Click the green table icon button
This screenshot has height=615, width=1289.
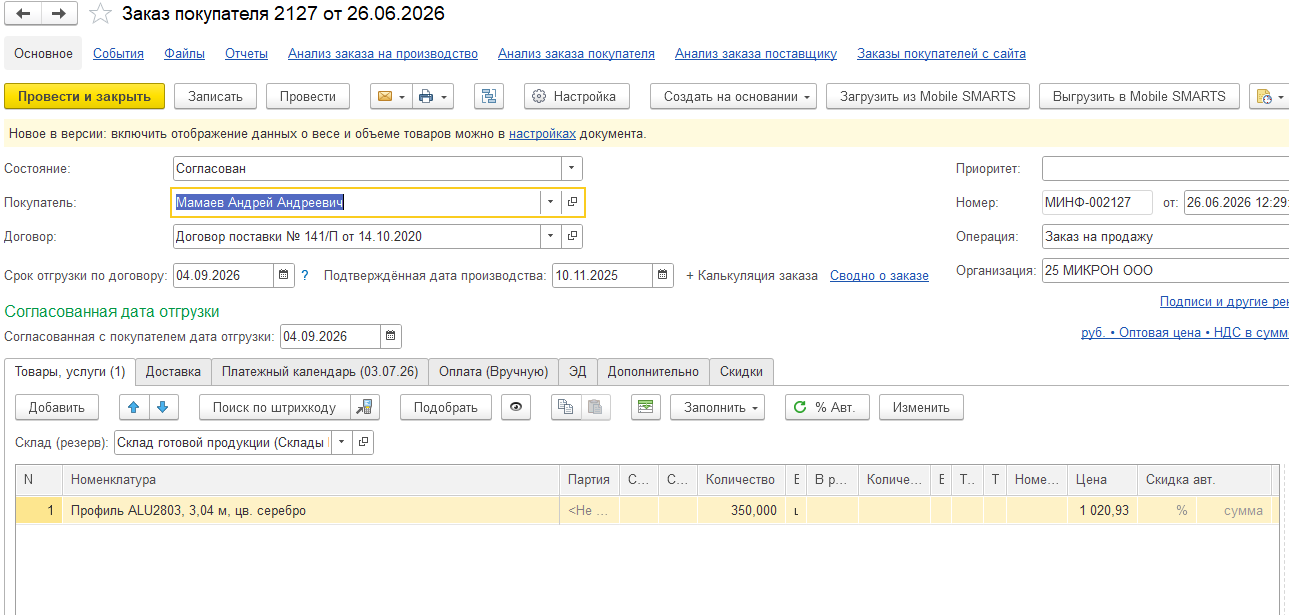(x=646, y=407)
